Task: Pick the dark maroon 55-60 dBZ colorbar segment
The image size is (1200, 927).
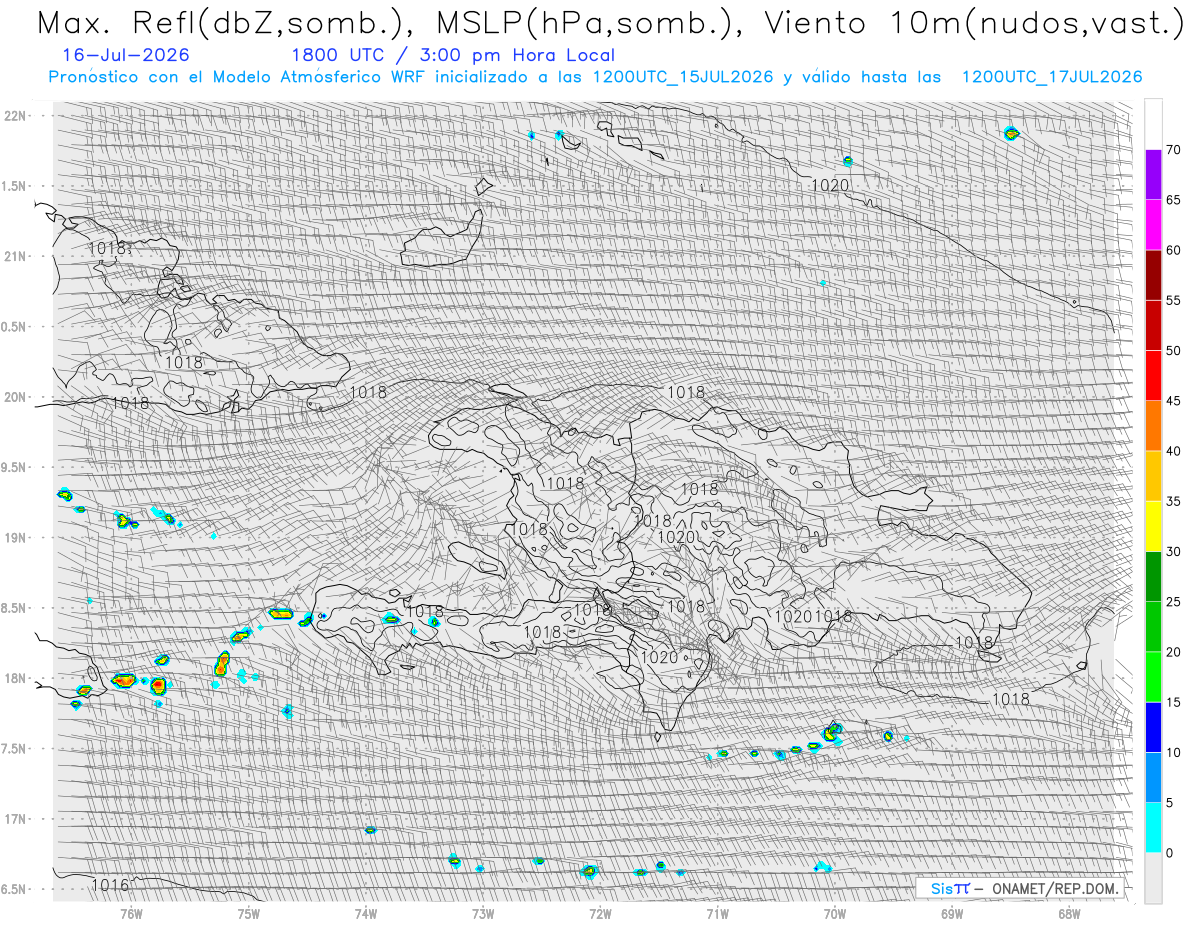Action: 1153,275
